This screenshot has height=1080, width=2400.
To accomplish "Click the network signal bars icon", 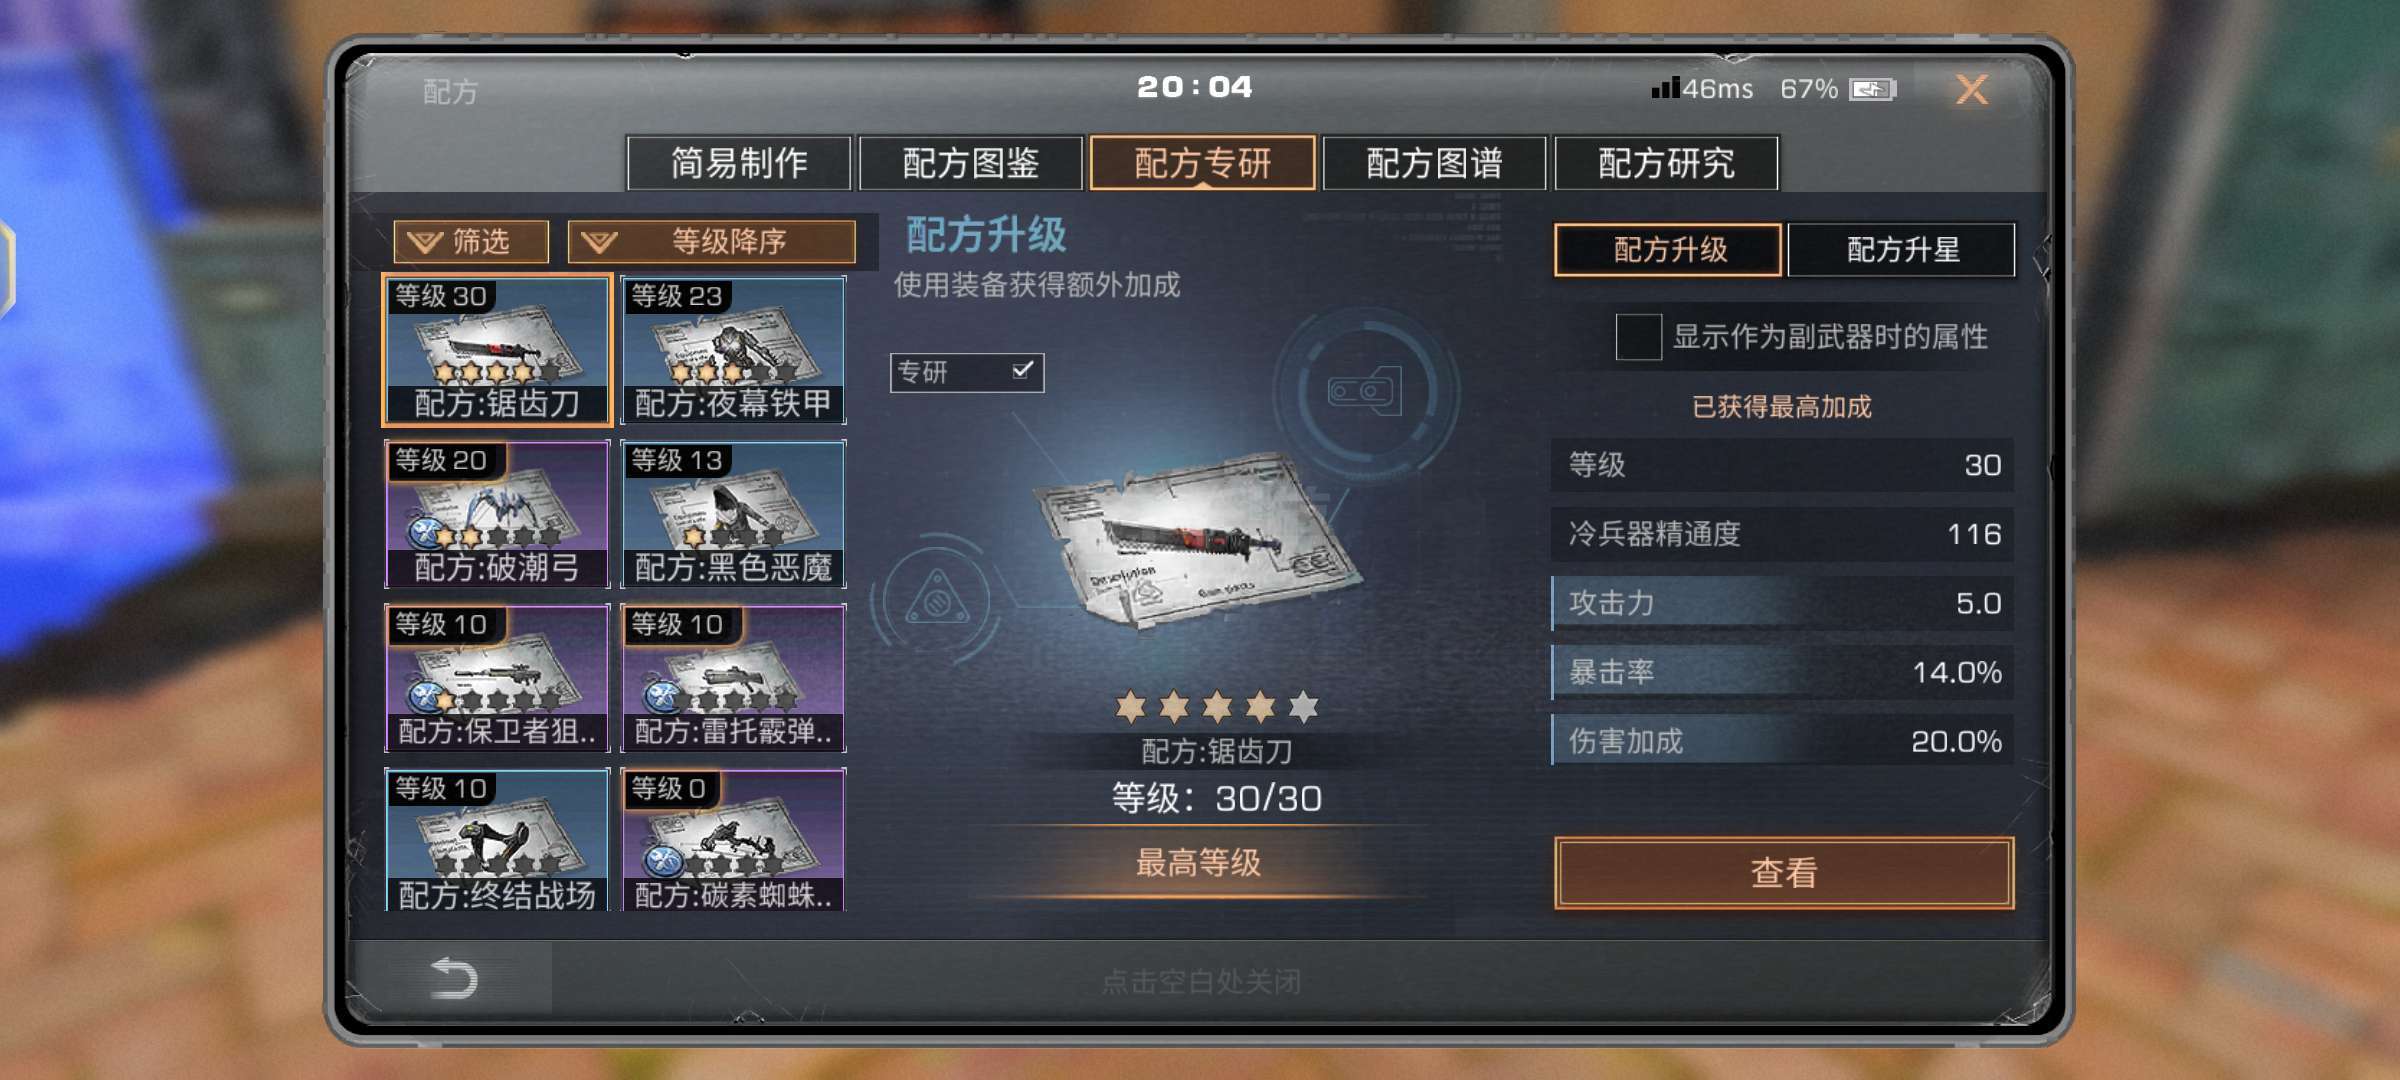I will tap(1665, 88).
